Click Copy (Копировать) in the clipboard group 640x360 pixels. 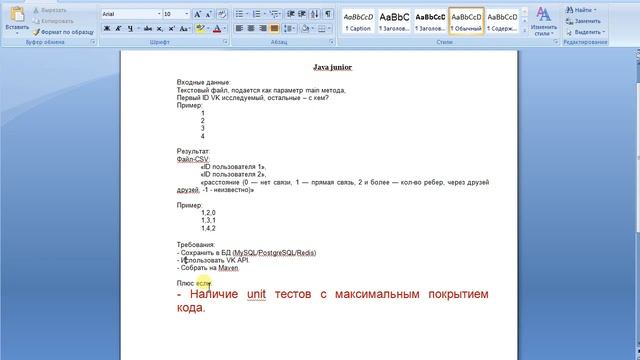tap(53, 21)
